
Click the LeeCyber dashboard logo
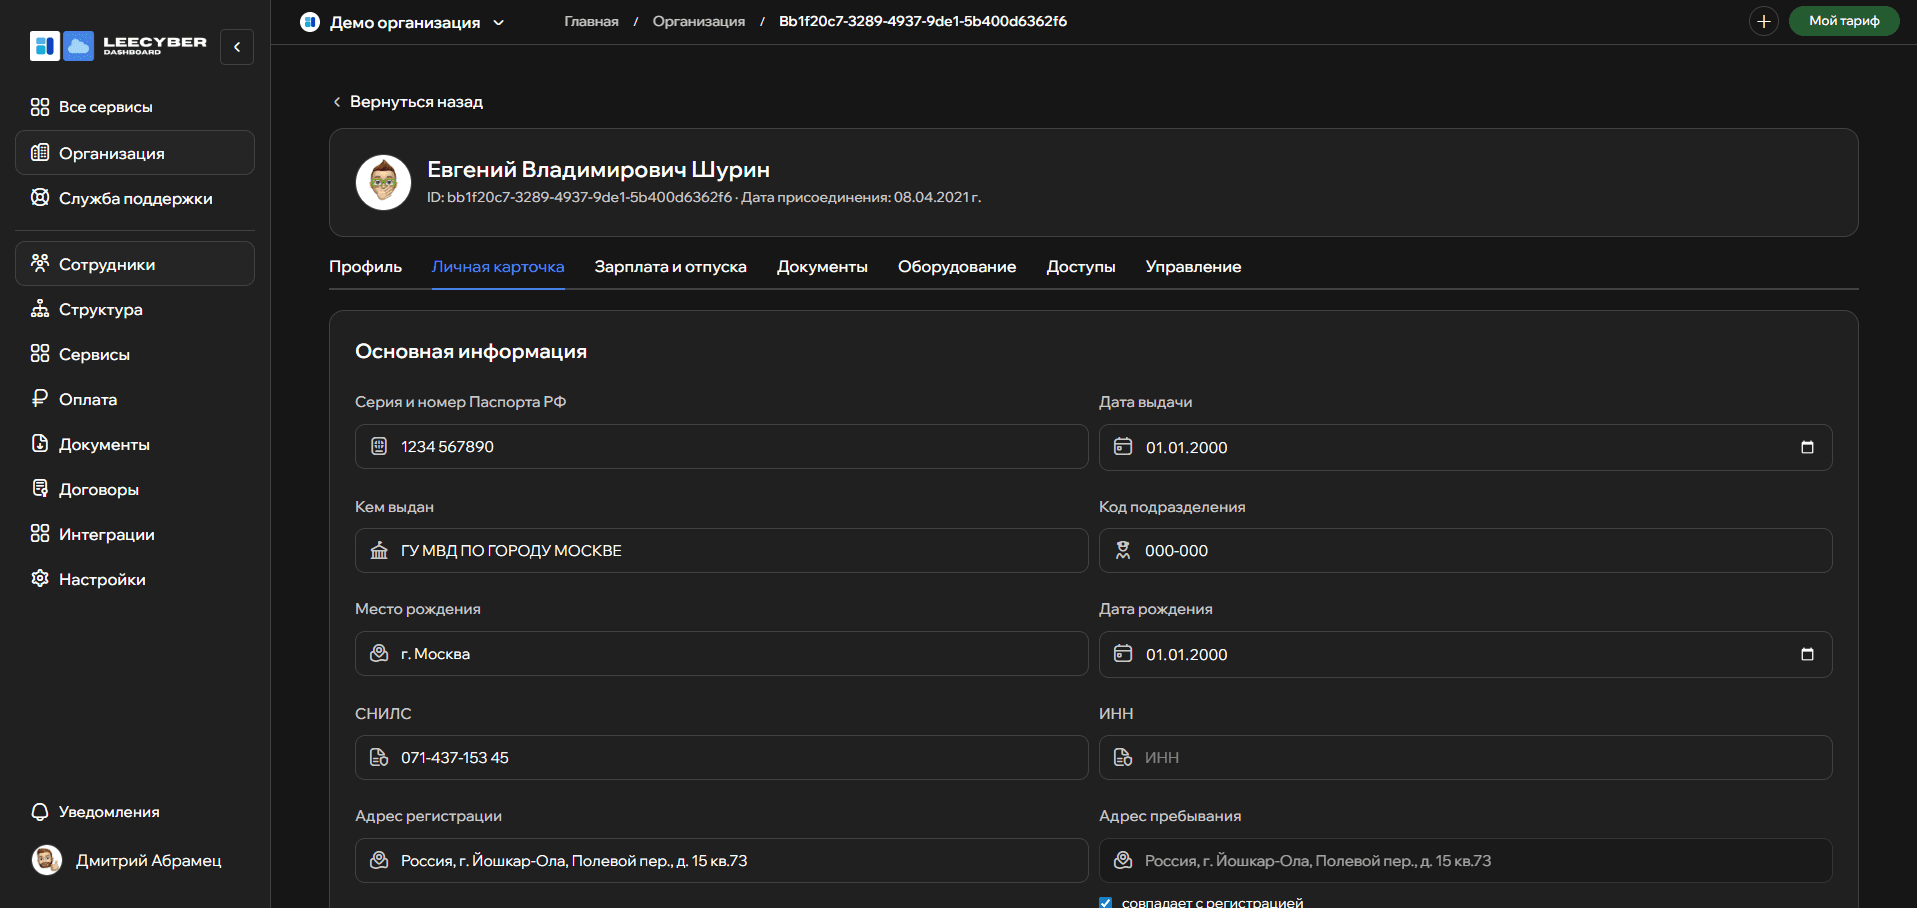(x=118, y=46)
